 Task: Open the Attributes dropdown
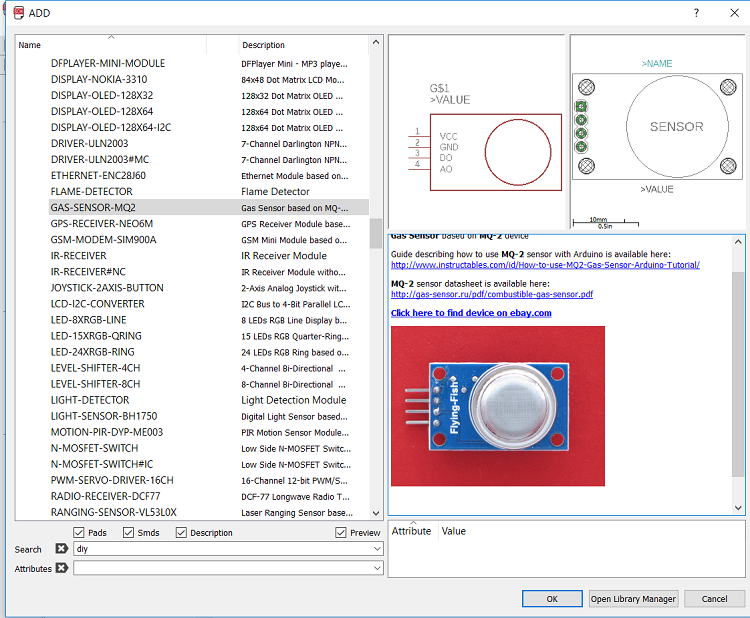[377, 568]
